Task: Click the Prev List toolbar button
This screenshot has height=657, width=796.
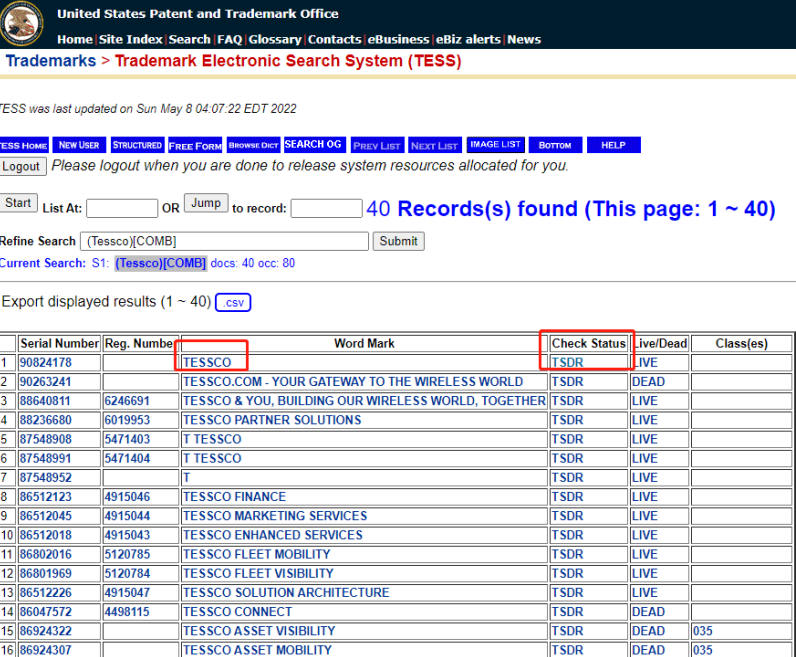Action: pos(377,145)
